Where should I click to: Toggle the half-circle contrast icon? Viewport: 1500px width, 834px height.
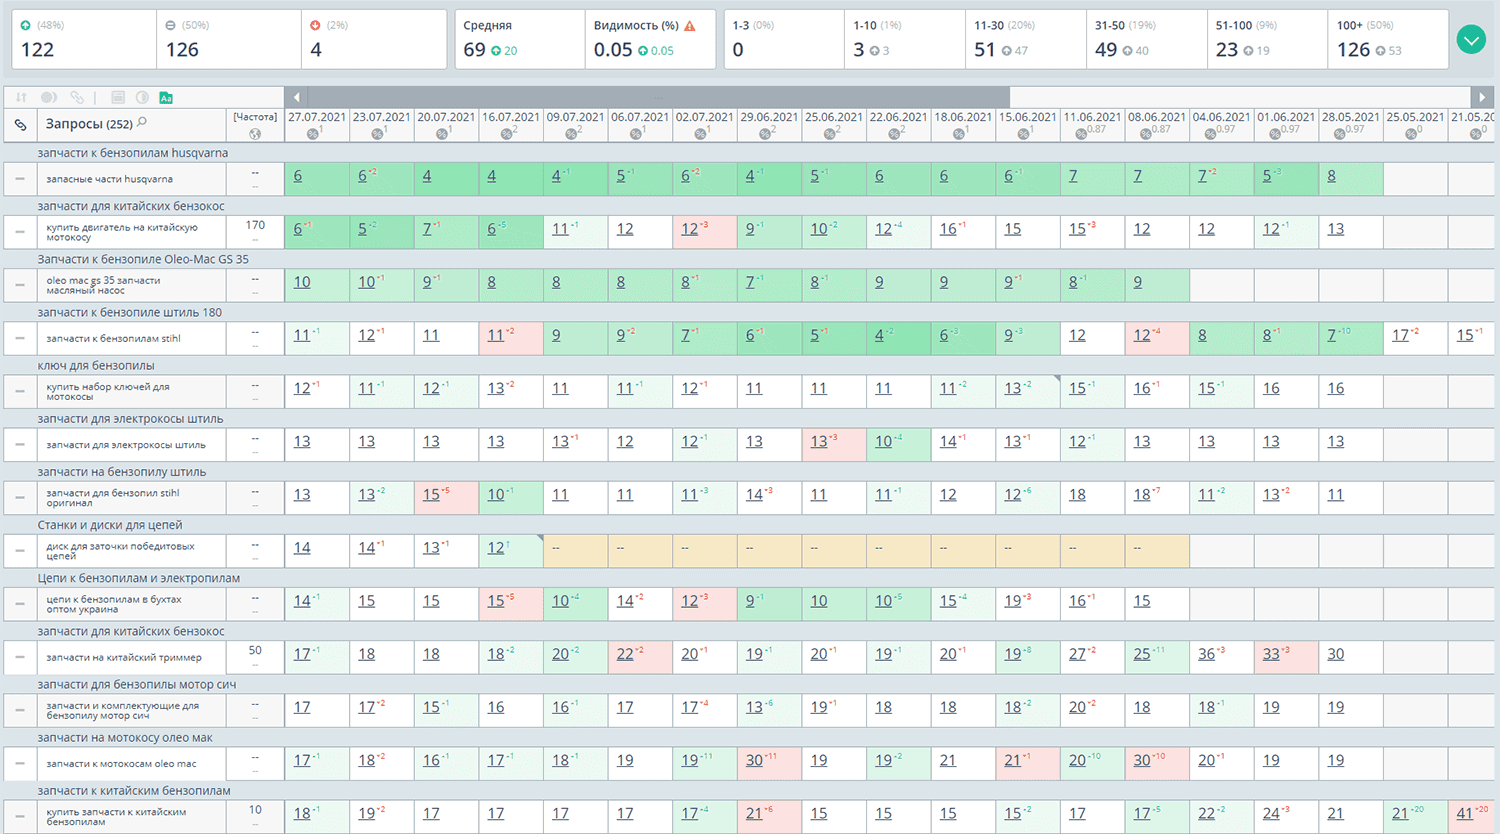pos(142,97)
